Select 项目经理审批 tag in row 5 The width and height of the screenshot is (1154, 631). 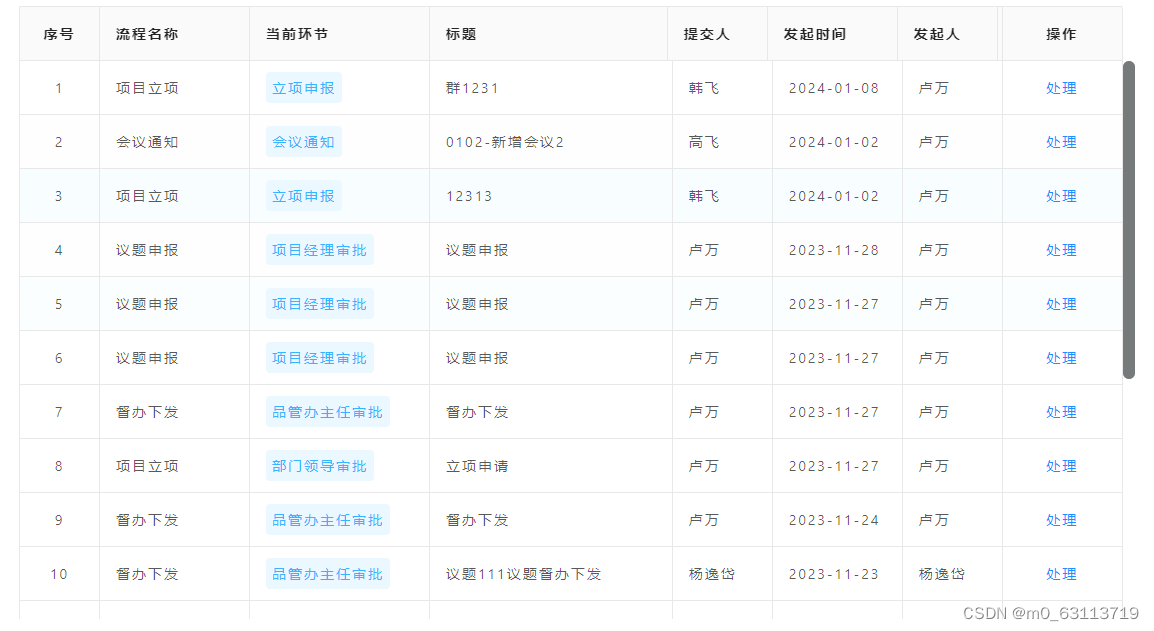coord(319,304)
